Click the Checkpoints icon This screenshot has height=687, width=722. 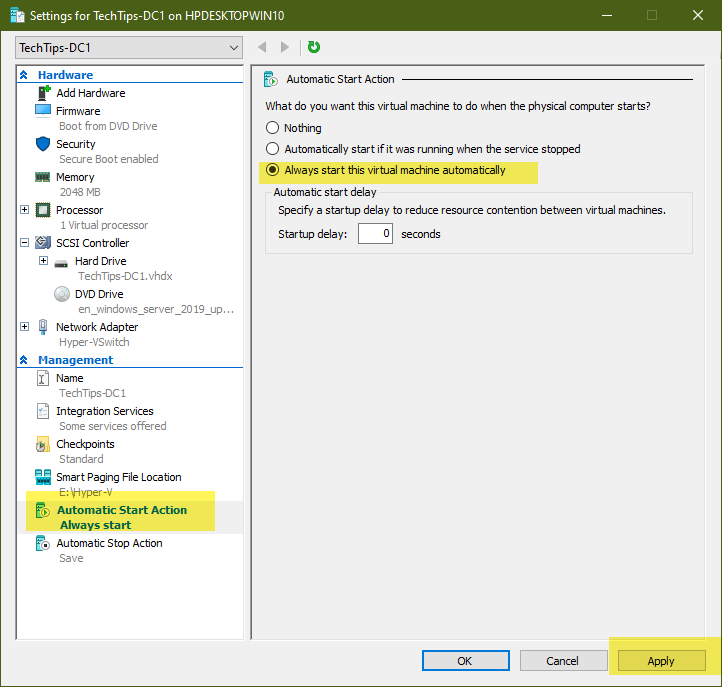point(43,444)
